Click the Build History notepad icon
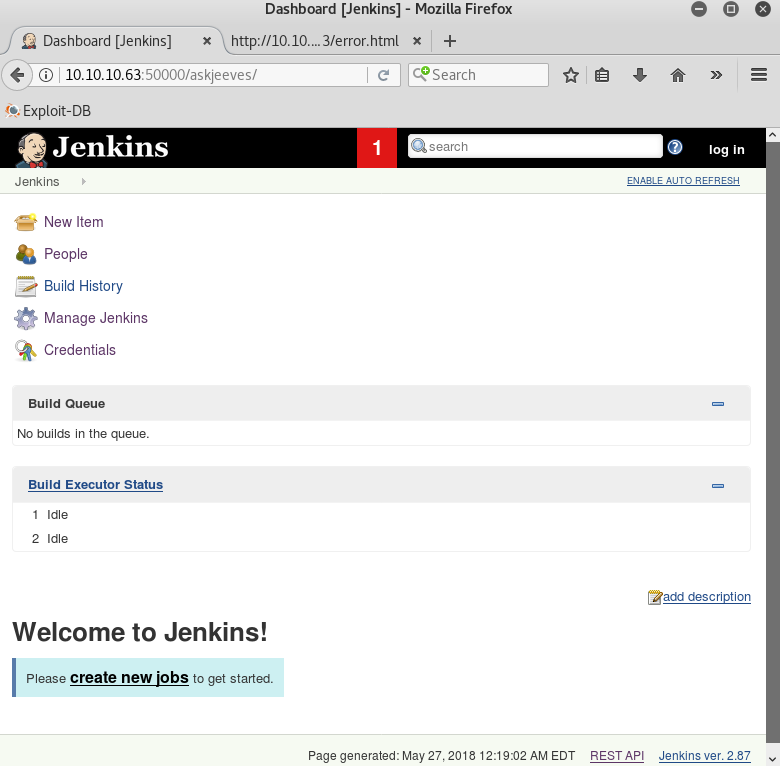Screen dimensions: 780x766 (25, 286)
